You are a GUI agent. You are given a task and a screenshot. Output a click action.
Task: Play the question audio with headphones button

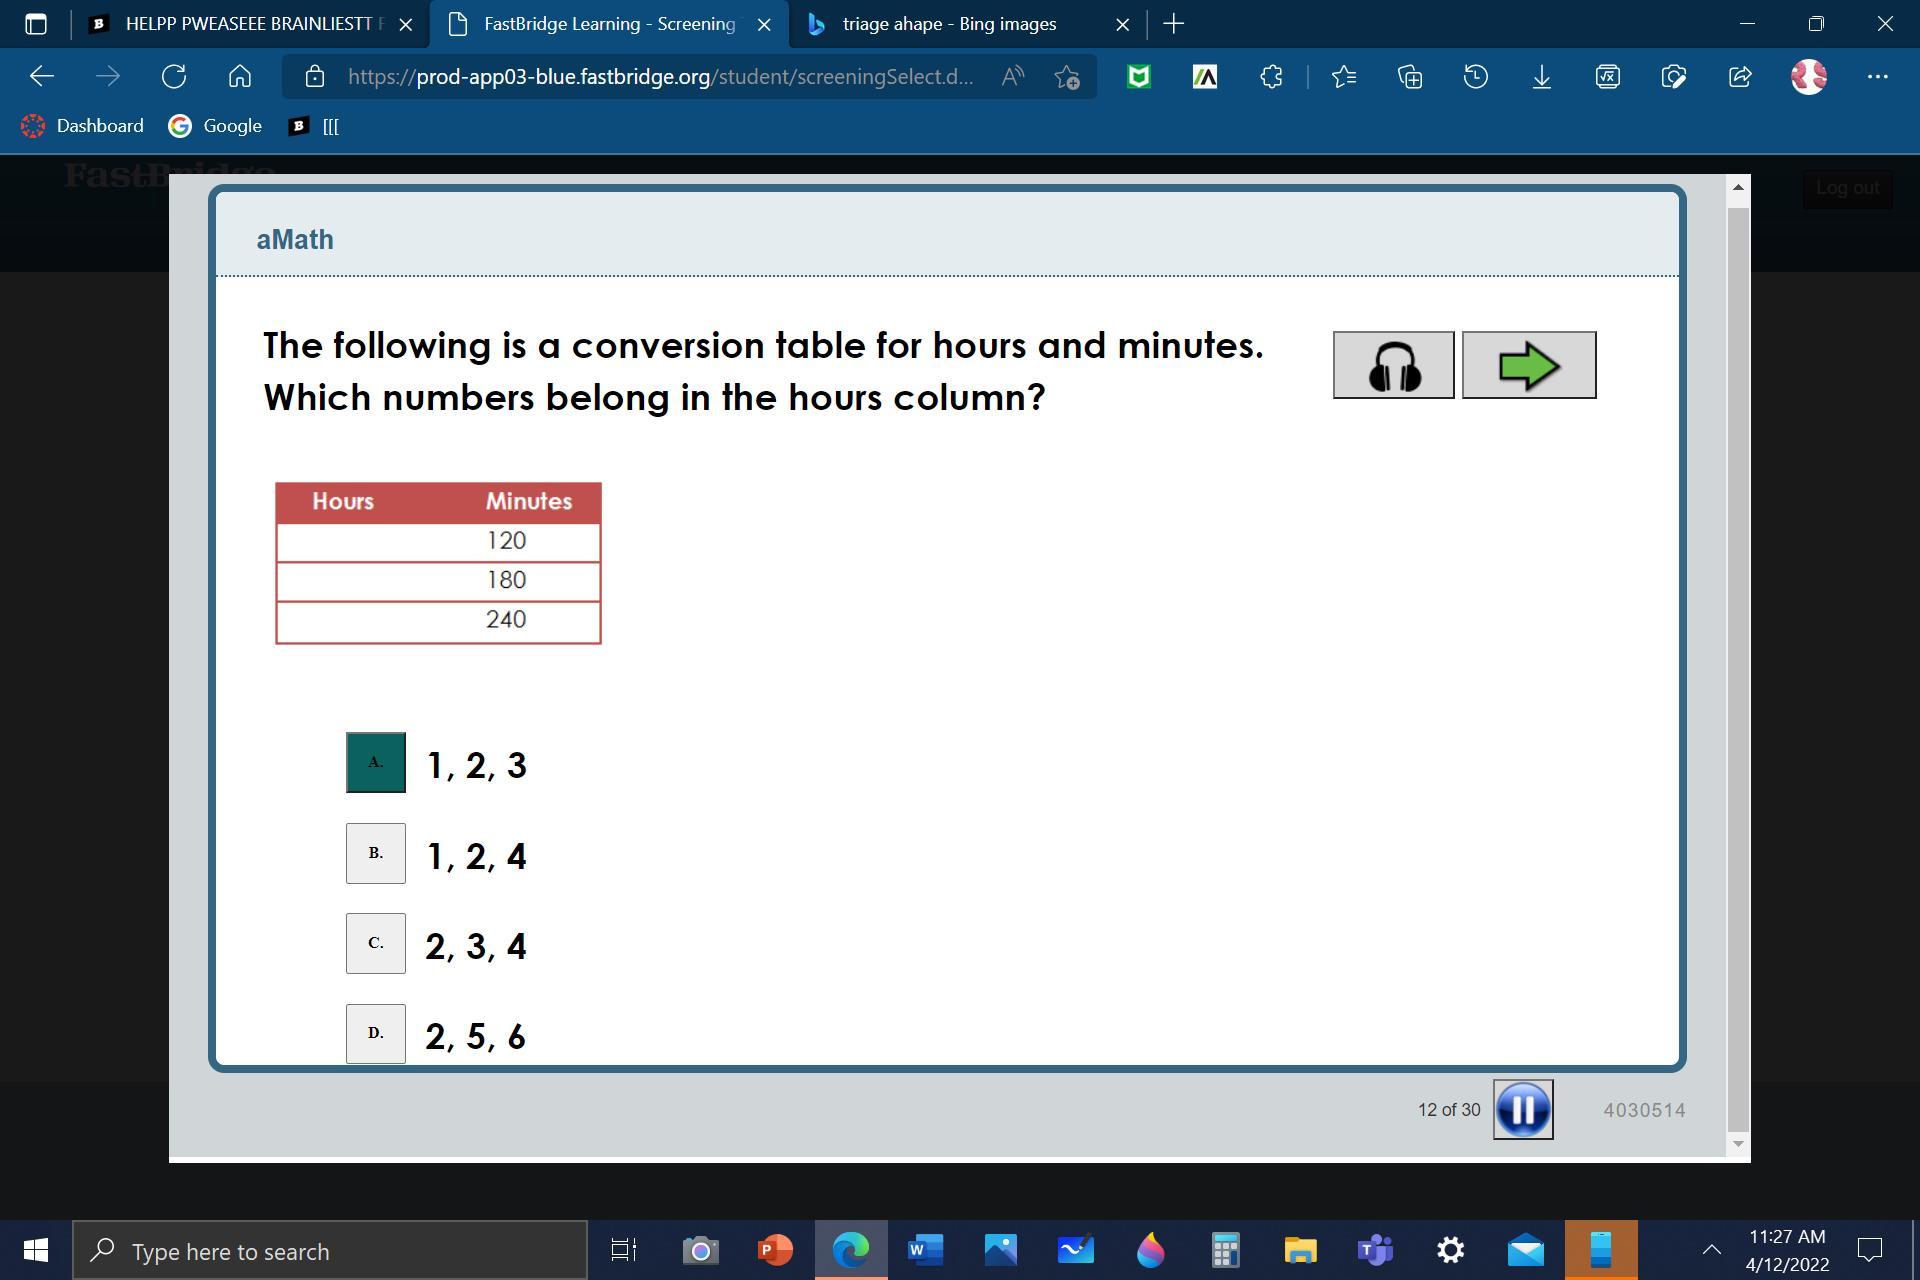(x=1393, y=365)
